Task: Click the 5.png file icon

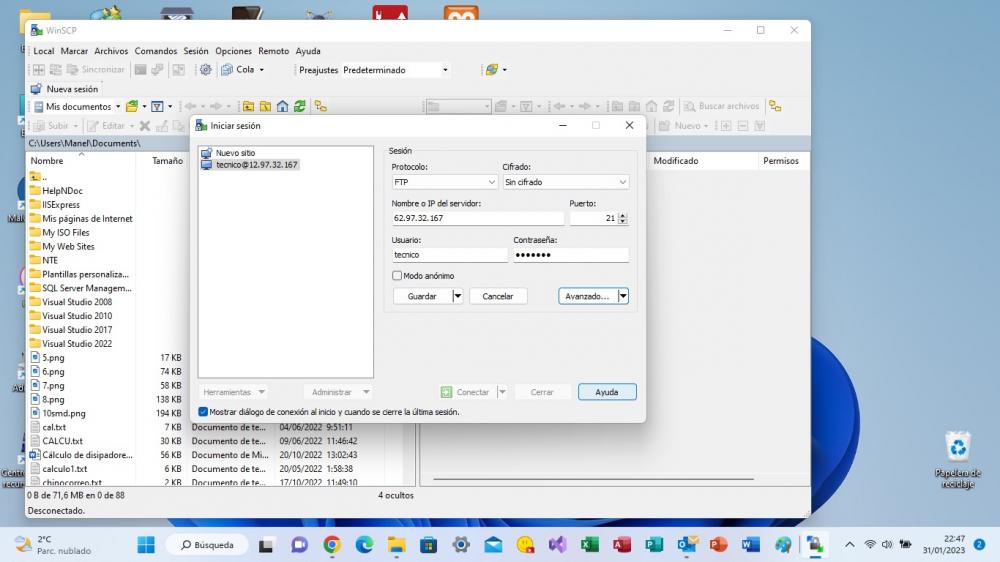Action: coord(35,357)
